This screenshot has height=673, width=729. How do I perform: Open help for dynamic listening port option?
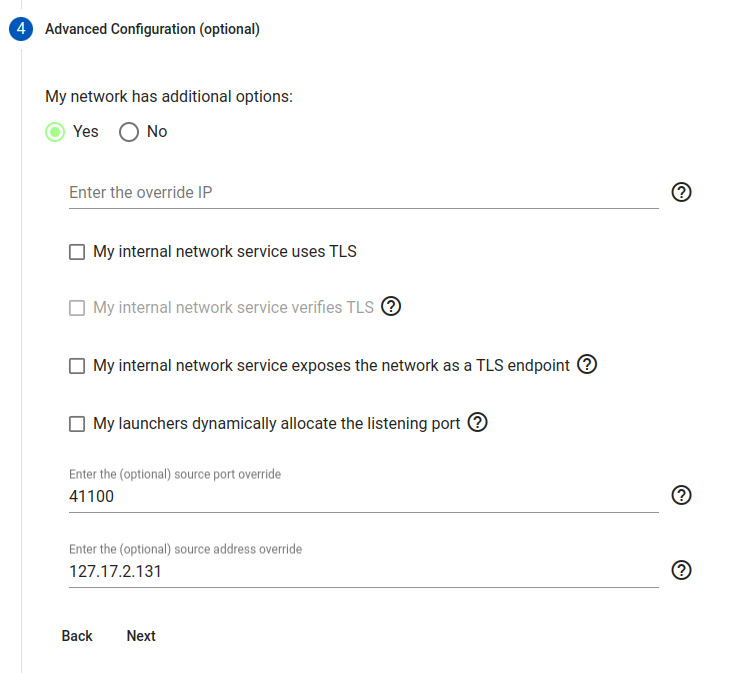(x=478, y=423)
